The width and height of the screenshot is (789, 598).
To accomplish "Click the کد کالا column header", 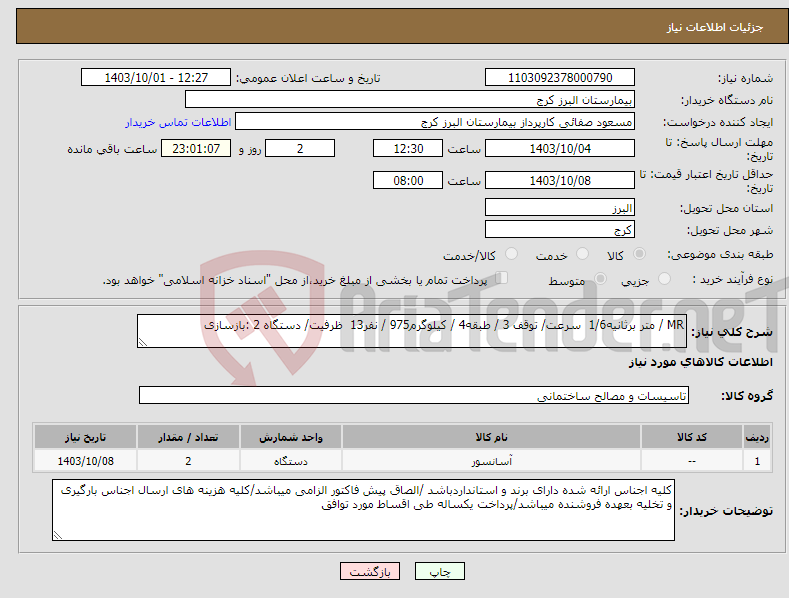I will point(692,437).
